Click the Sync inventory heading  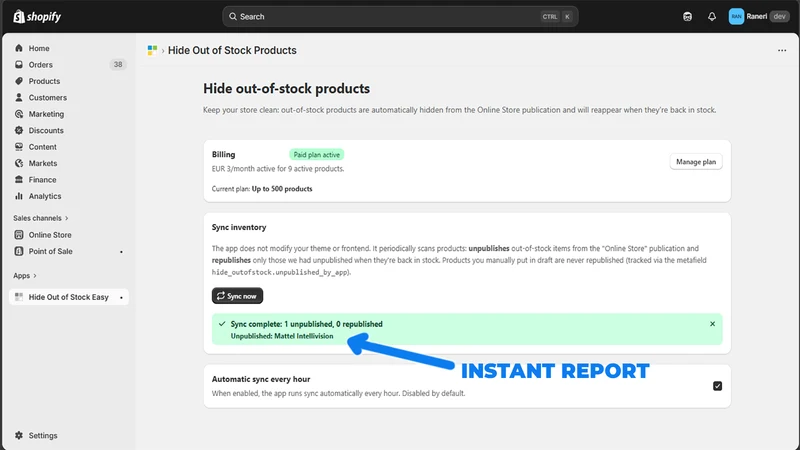(x=239, y=227)
